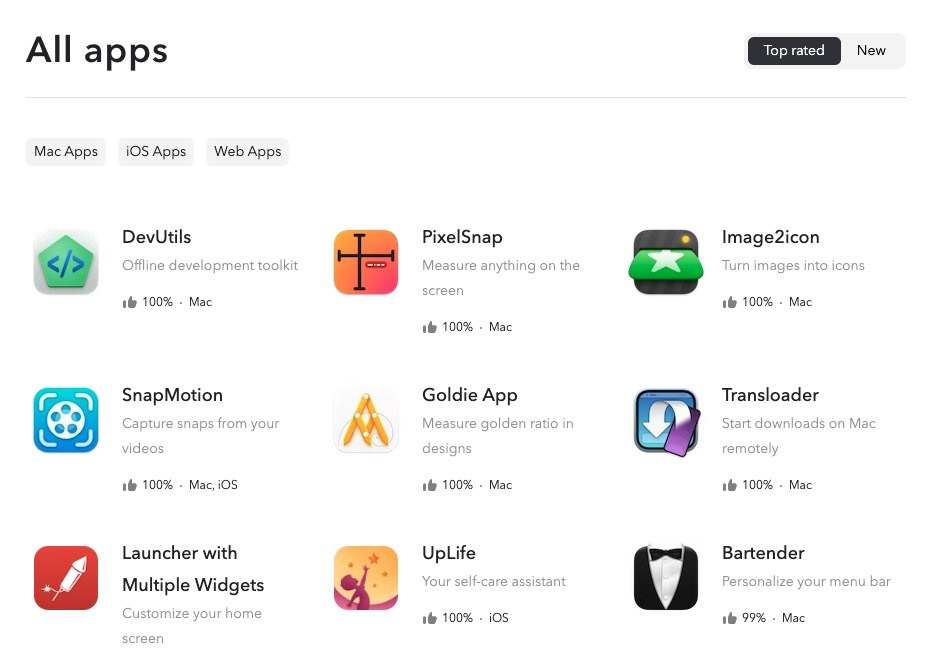Click the PixelSnap orange measuring icon
This screenshot has width=933, height=648.
[x=366, y=262]
